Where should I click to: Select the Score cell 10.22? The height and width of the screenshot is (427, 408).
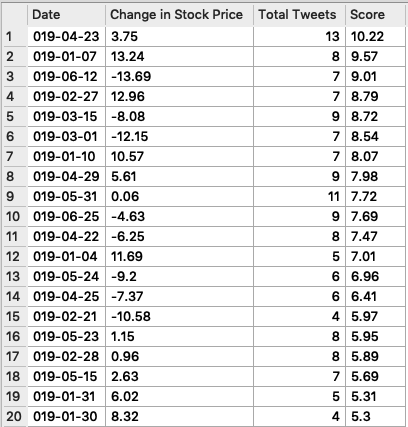click(x=375, y=37)
